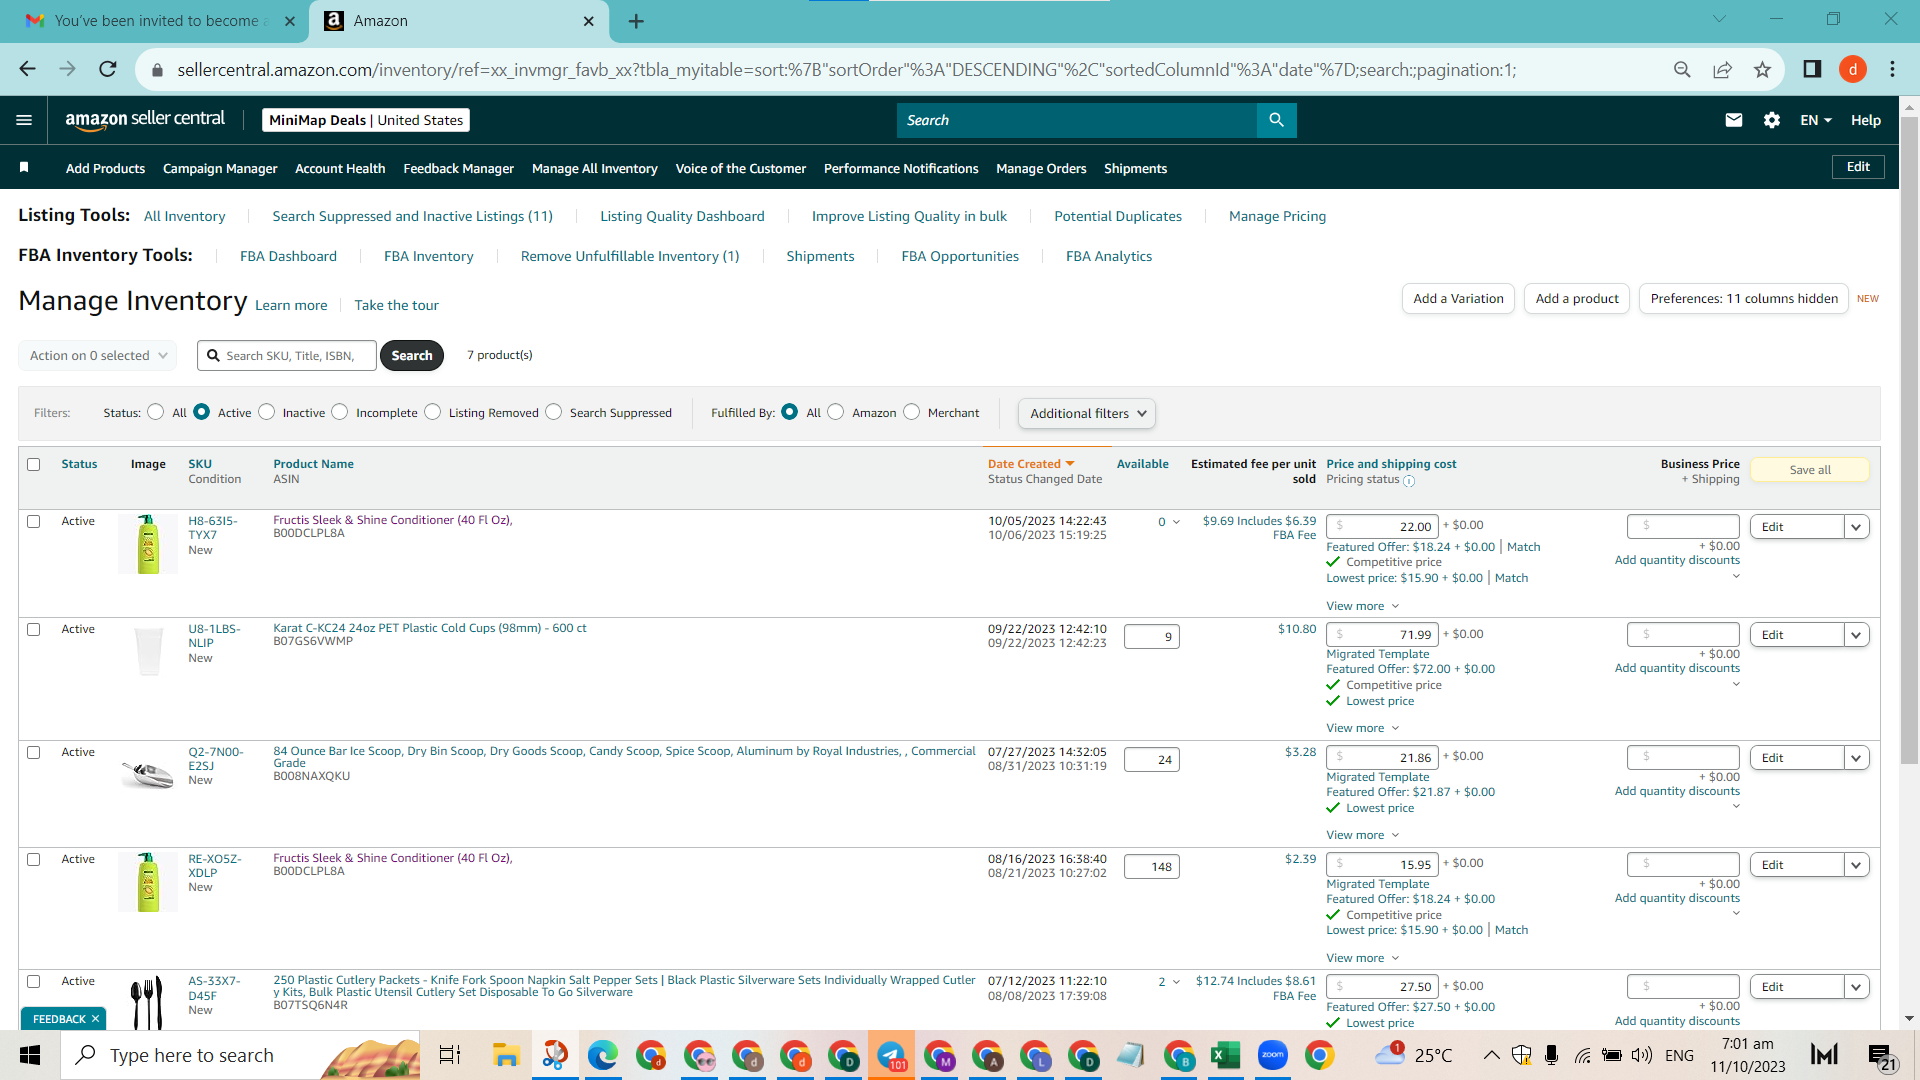Launch Excel from the taskbar
The width and height of the screenshot is (1920, 1080).
[1225, 1055]
